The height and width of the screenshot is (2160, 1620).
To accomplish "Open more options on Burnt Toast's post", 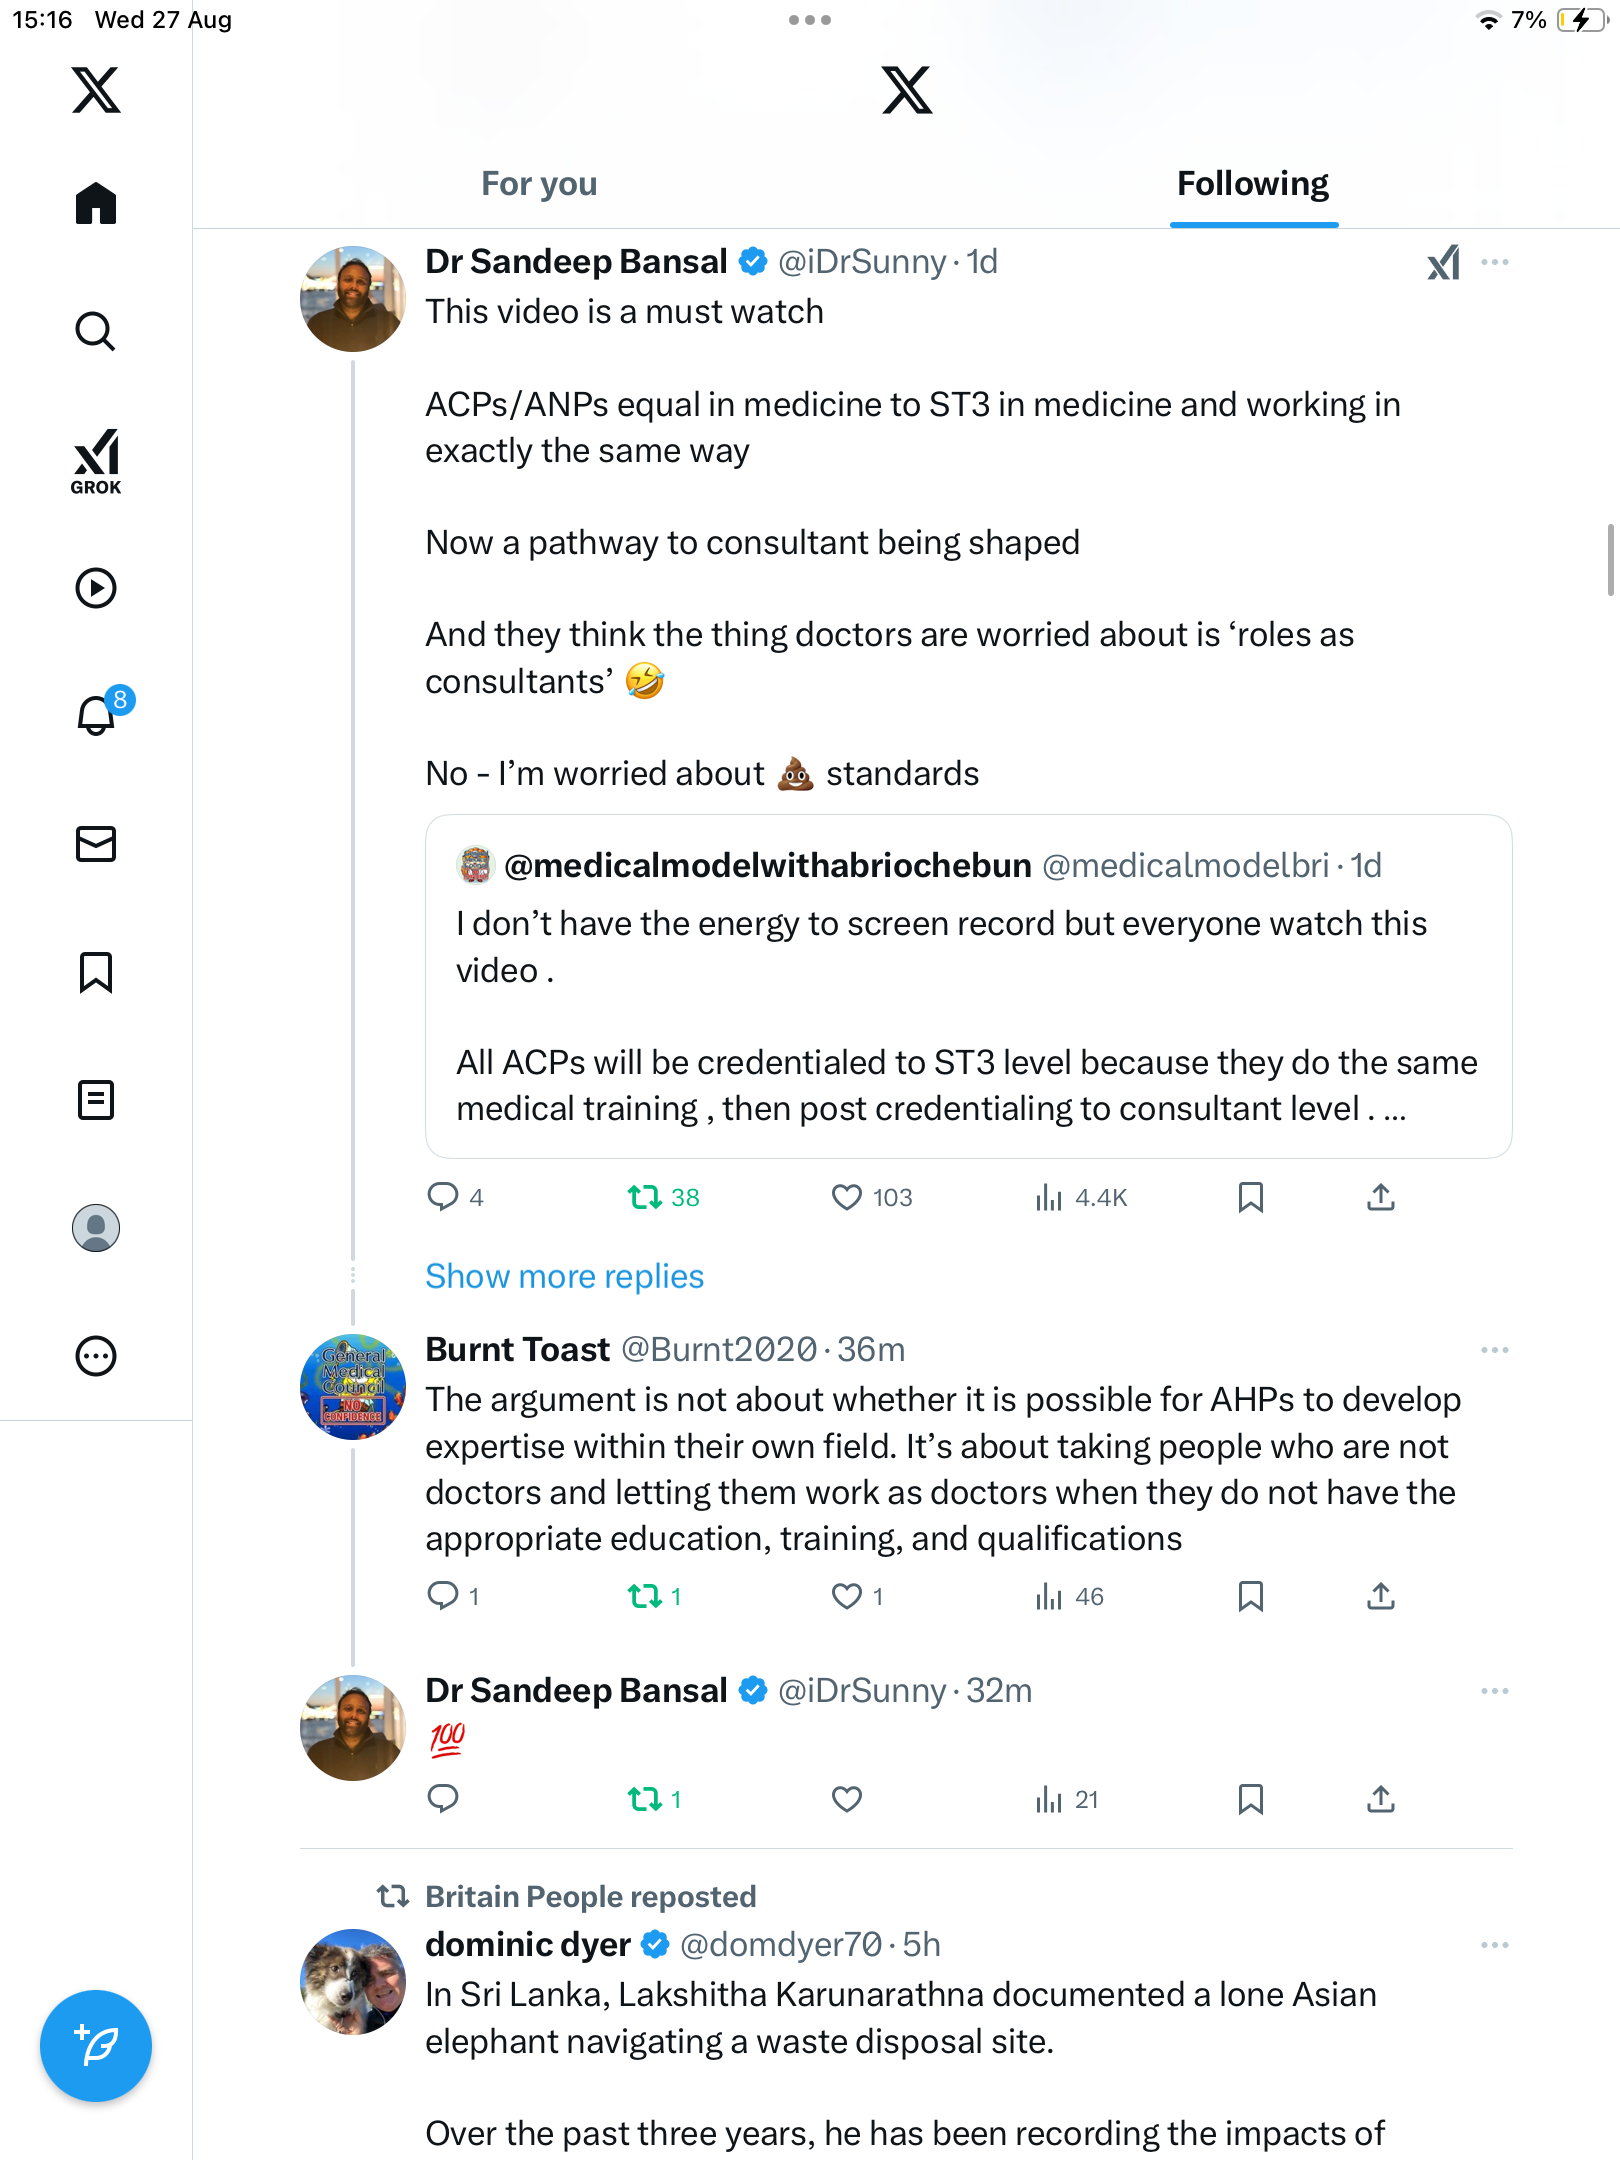I will coord(1494,1350).
